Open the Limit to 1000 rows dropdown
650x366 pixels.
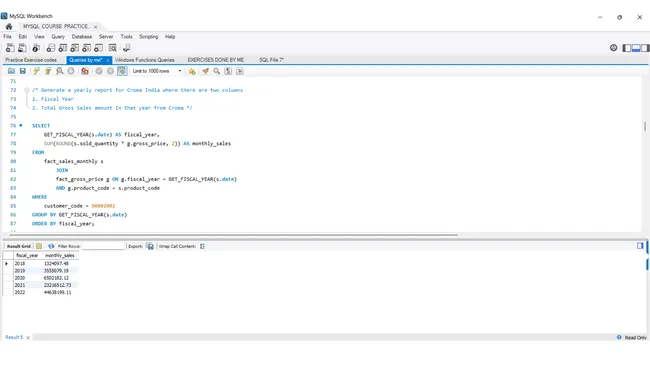[x=157, y=71]
